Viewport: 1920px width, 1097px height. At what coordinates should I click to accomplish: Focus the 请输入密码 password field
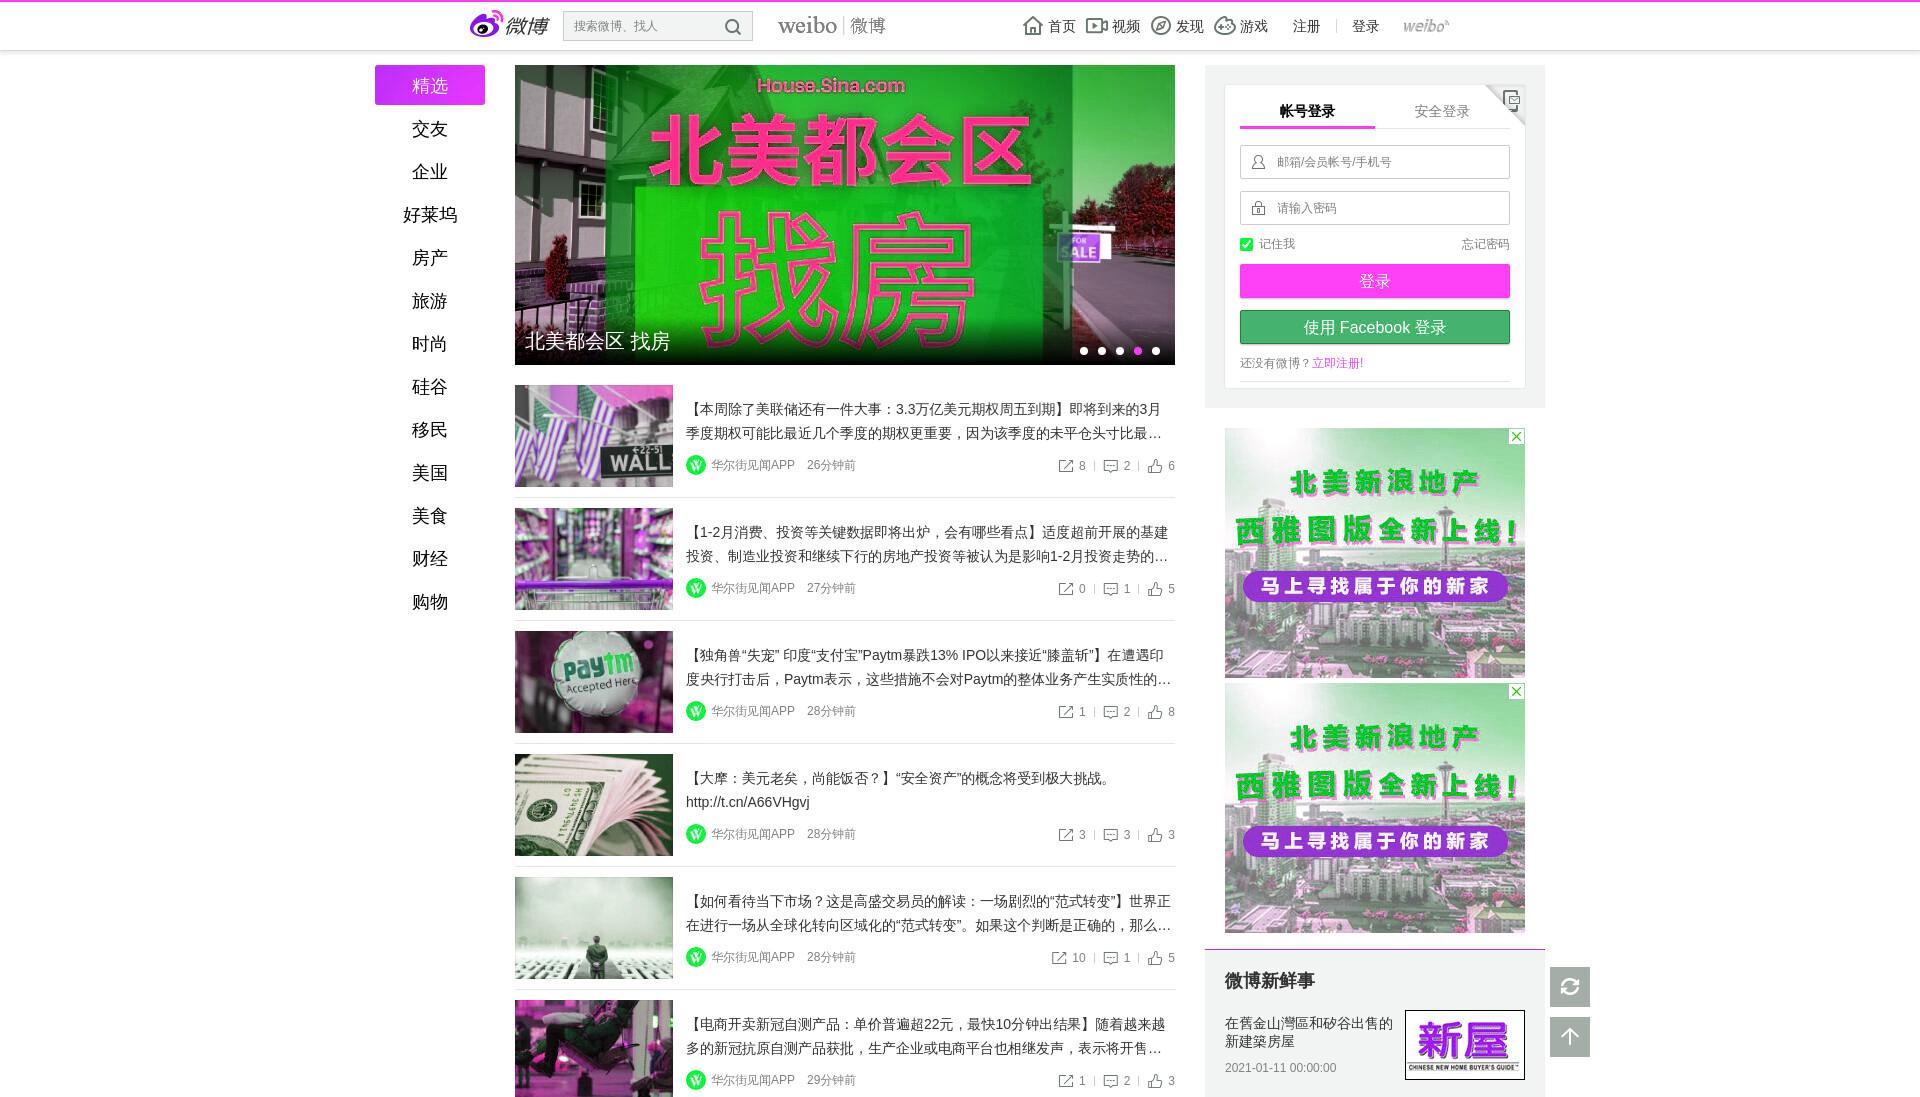pyautogui.click(x=1375, y=208)
